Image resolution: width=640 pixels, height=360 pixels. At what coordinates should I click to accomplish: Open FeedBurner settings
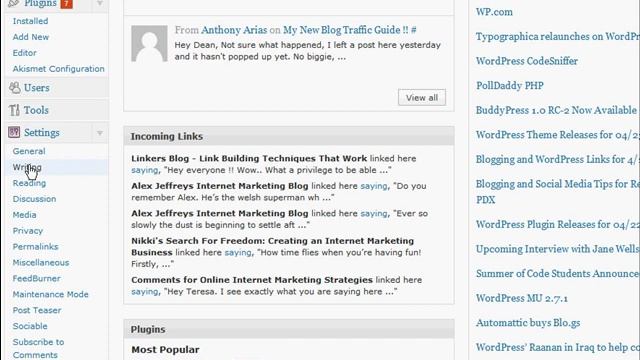click(36, 278)
